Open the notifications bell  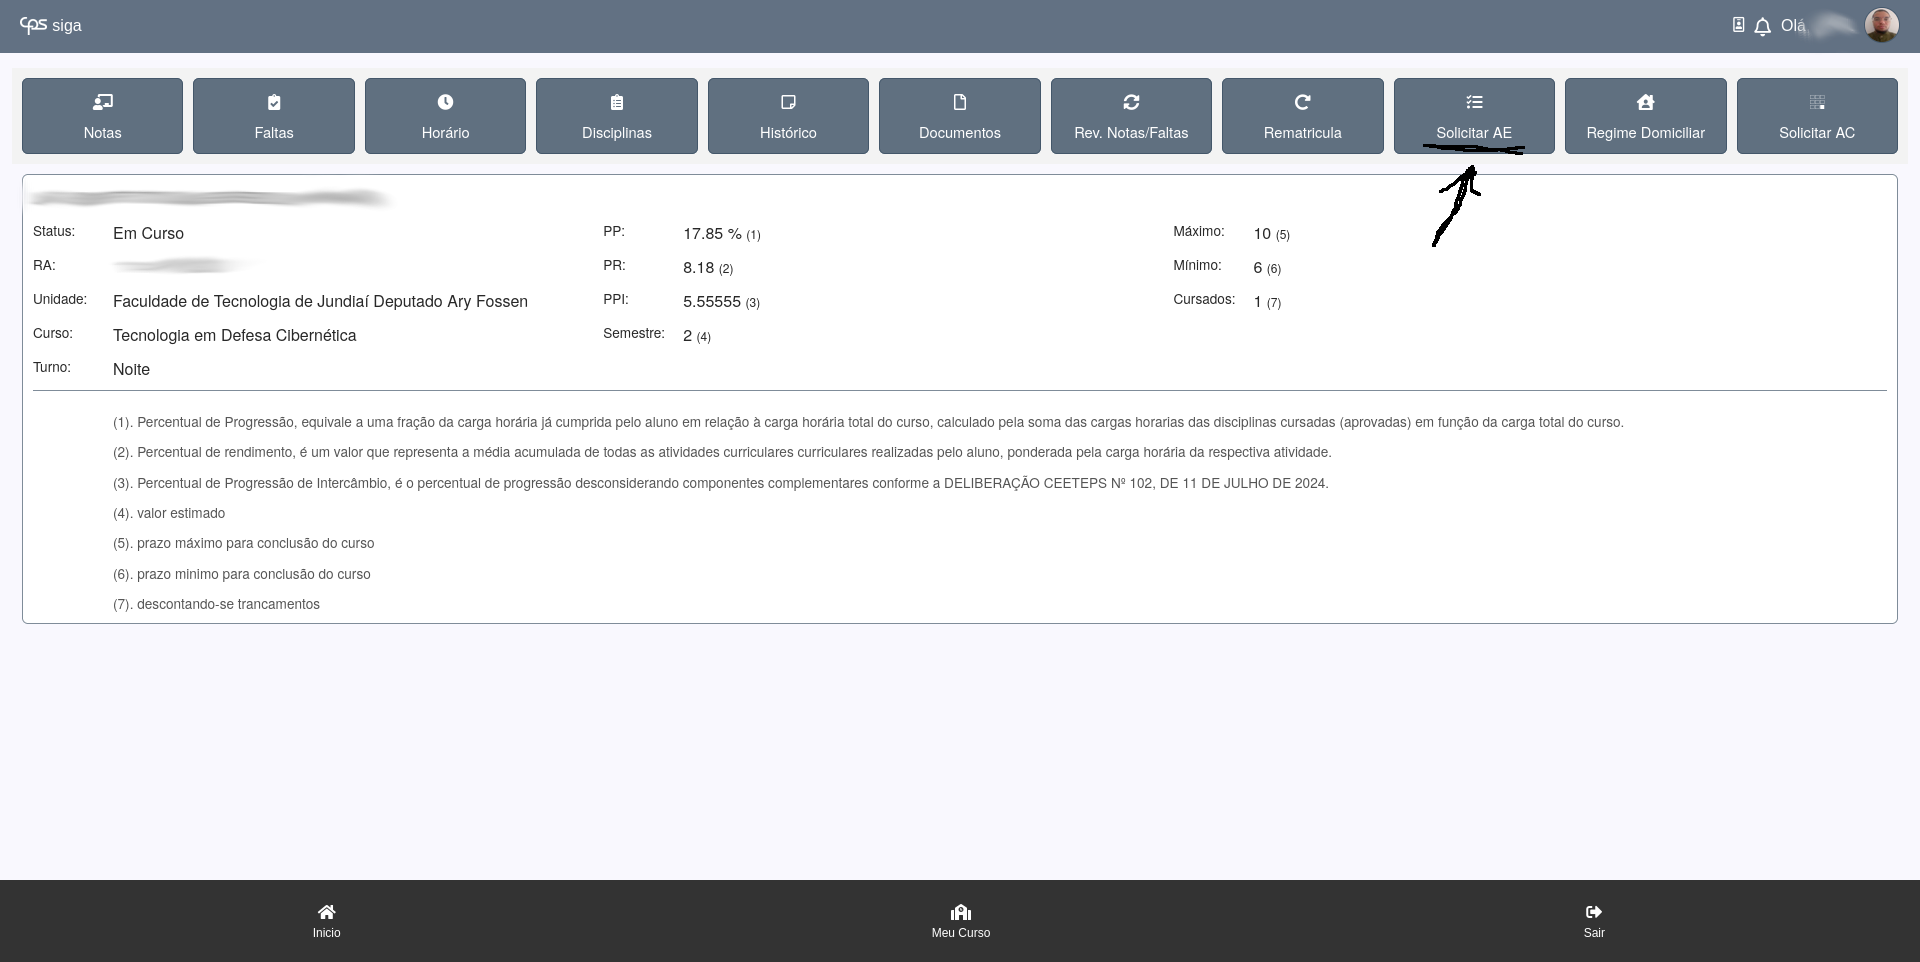[1762, 27]
